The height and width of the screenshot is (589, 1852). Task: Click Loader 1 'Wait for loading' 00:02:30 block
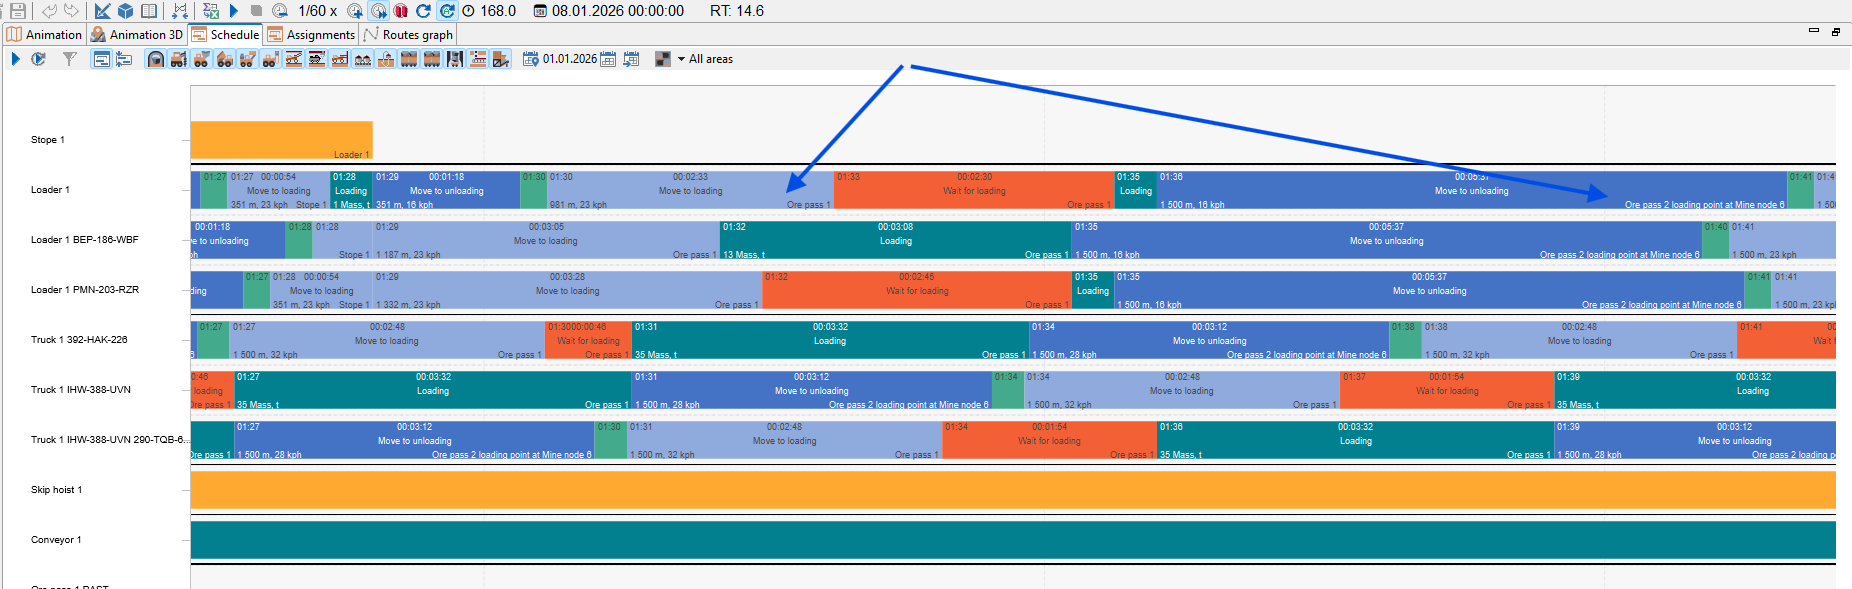pos(974,190)
